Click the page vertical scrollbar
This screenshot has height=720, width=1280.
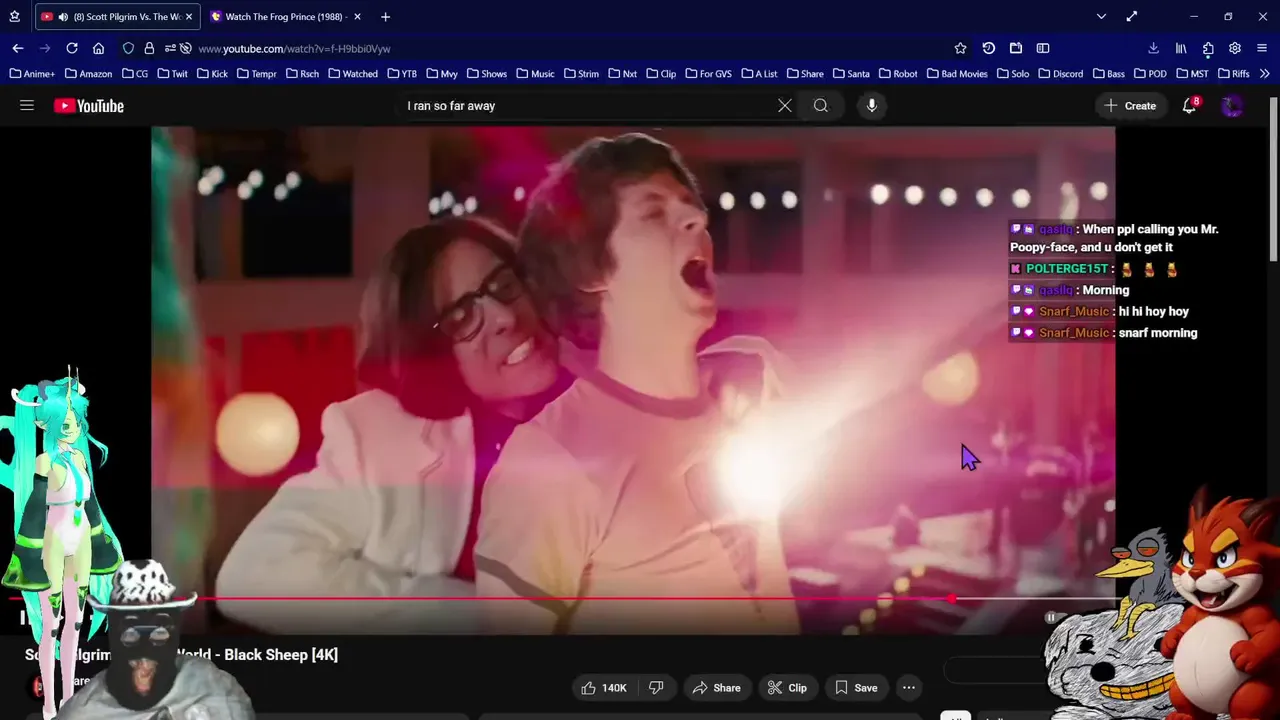click(1273, 180)
